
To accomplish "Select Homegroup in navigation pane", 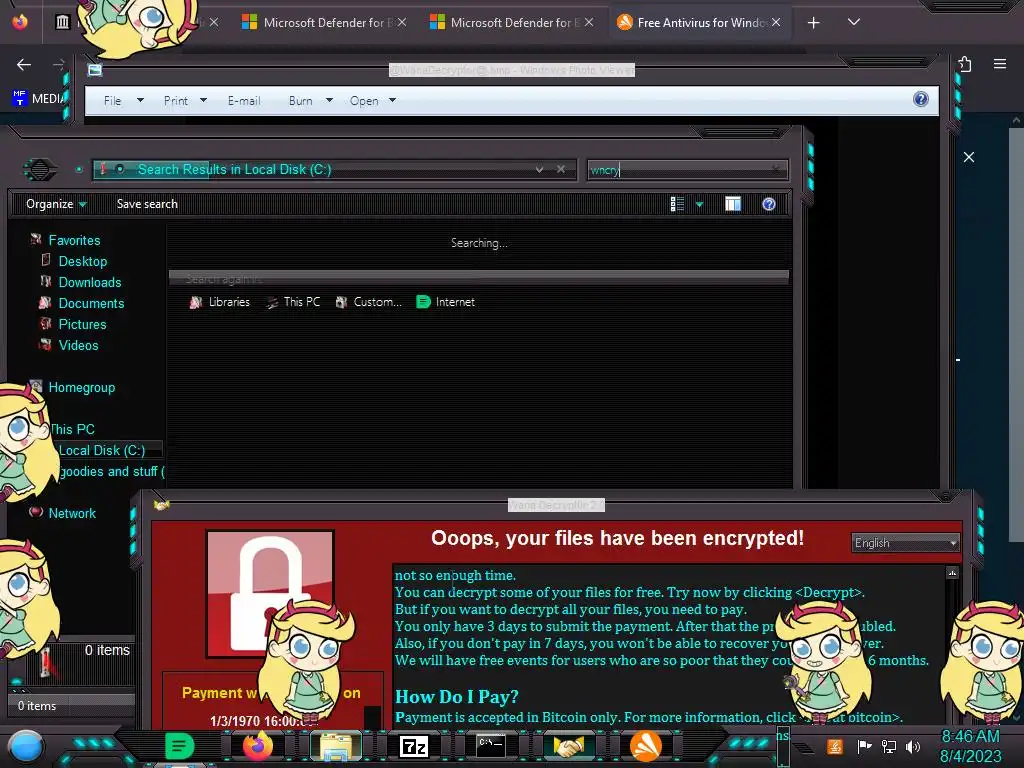I will tap(73, 387).
